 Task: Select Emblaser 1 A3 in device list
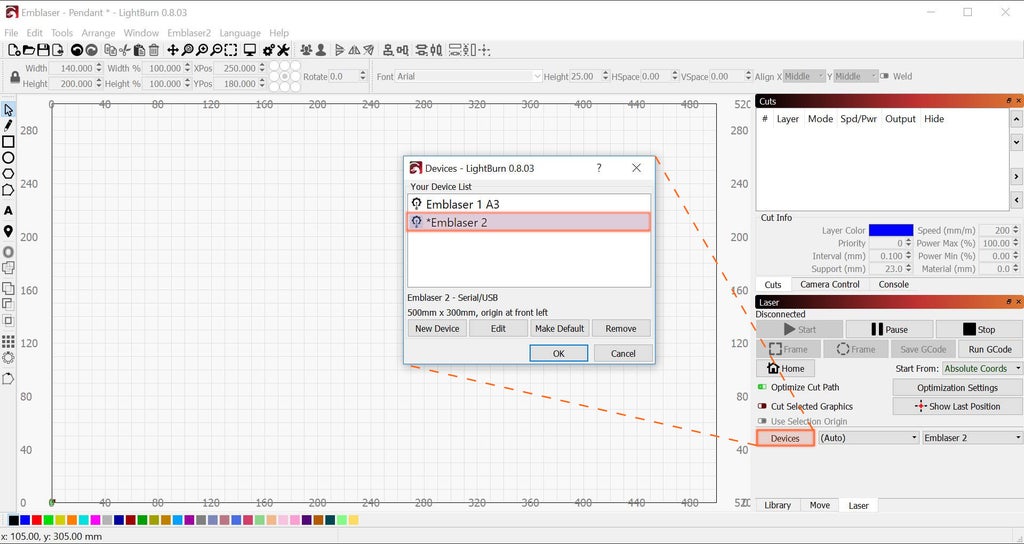529,204
